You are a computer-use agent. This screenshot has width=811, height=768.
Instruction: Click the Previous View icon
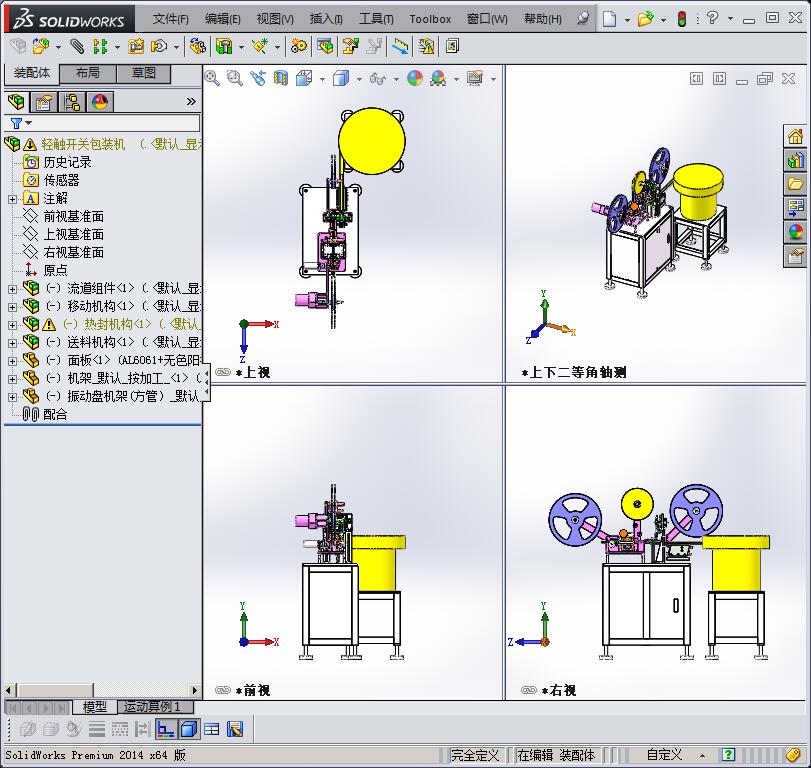[258, 79]
